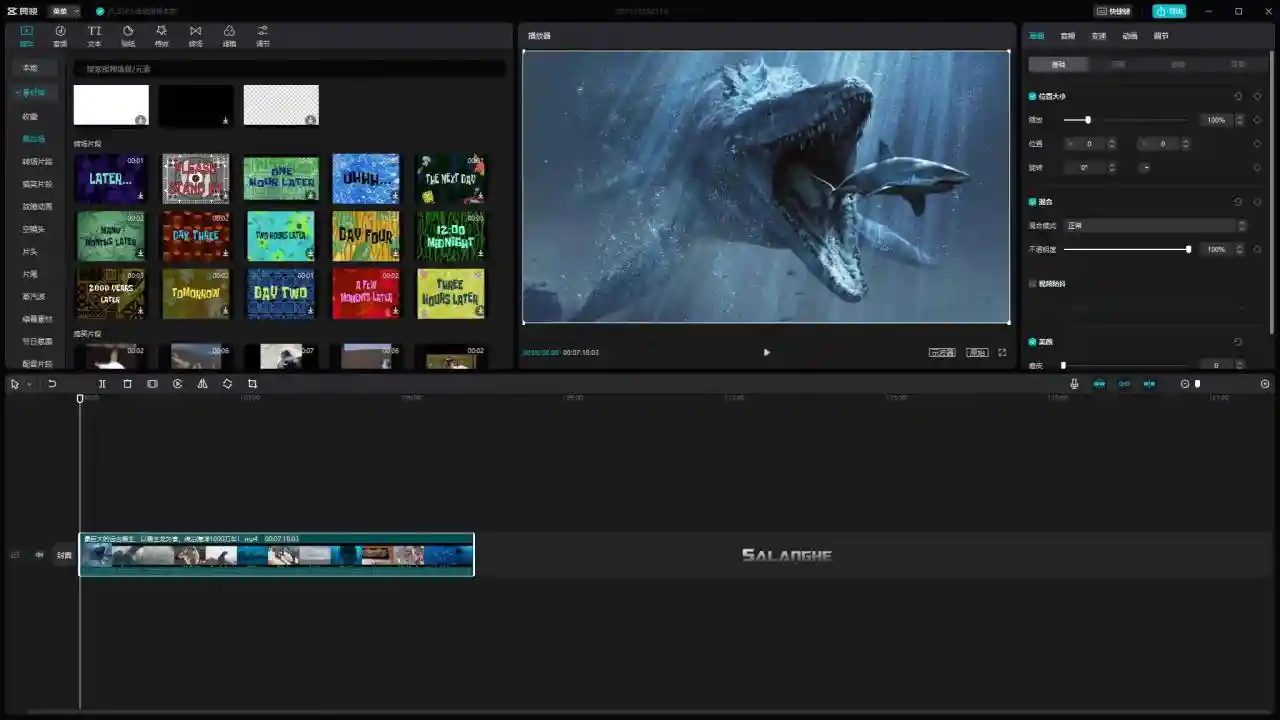Switch to the 变速 (Speed) tab

pos(1098,36)
